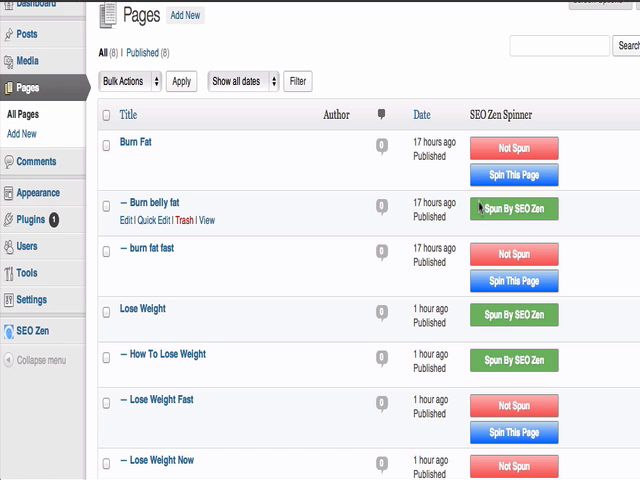Viewport: 640px width, 480px height.
Task: Click the Plugins update count badge
Action: (54, 220)
